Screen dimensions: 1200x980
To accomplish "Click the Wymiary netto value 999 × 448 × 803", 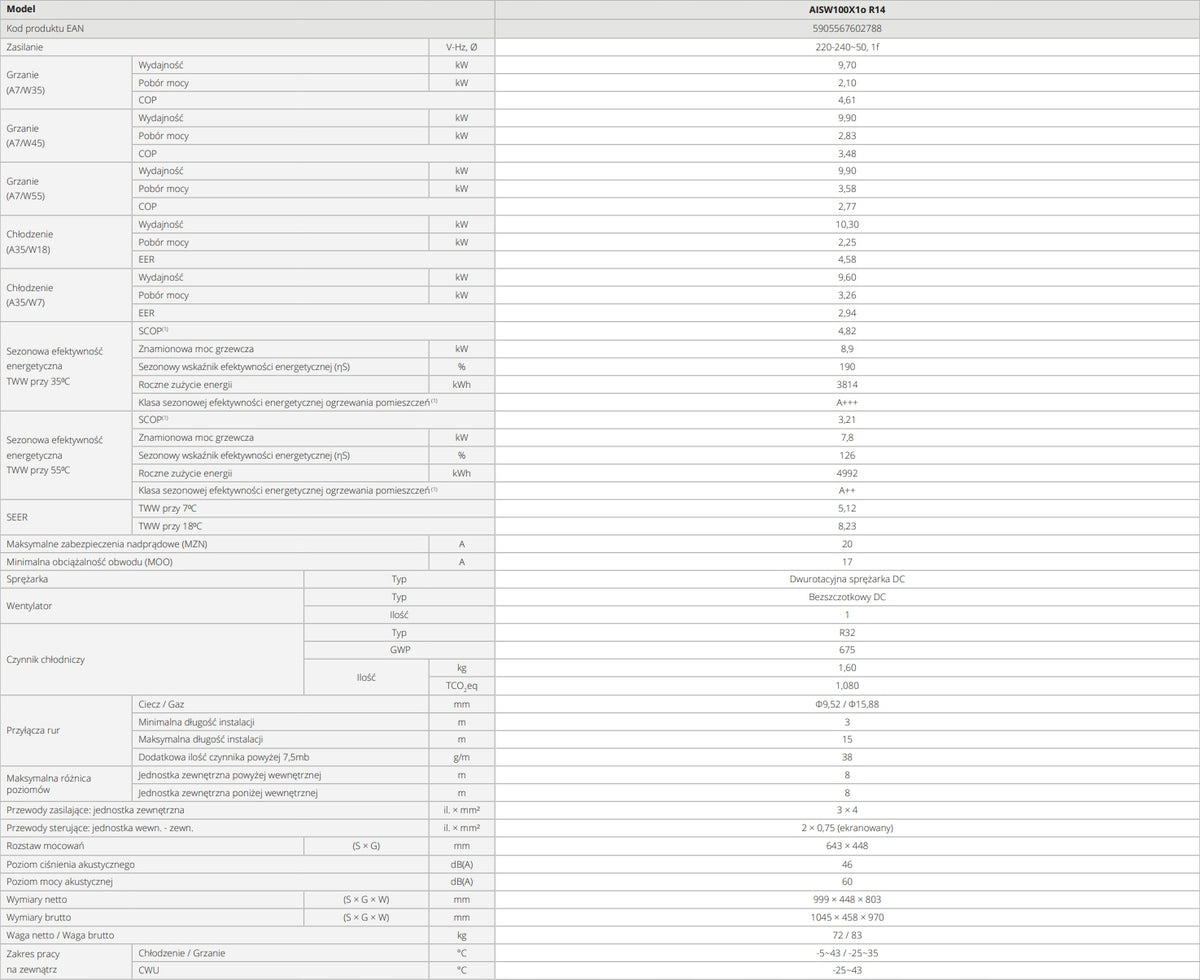I will coord(847,899).
